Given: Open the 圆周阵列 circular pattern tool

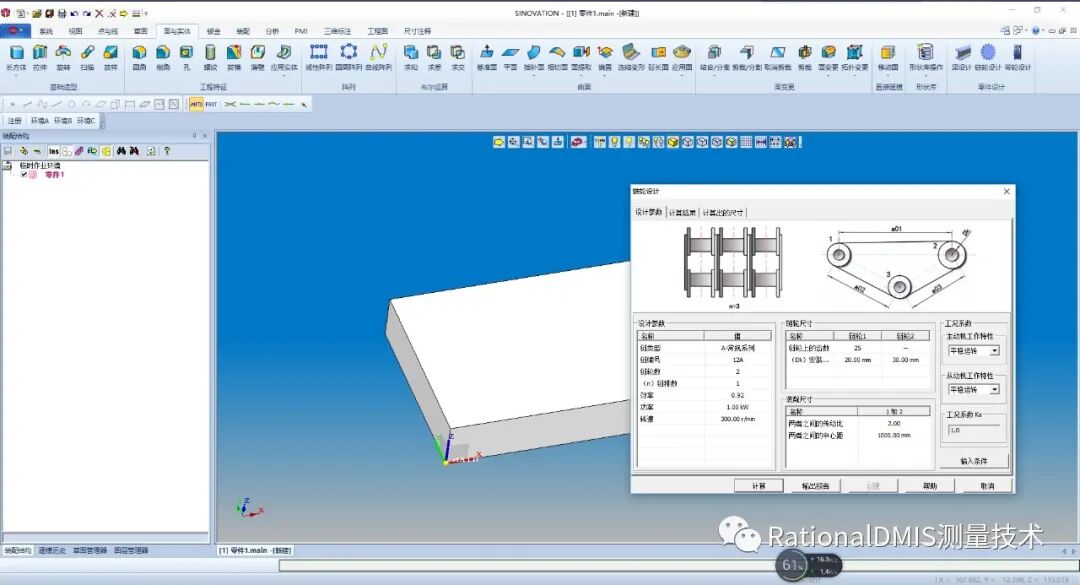Looking at the screenshot, I should [x=349, y=57].
